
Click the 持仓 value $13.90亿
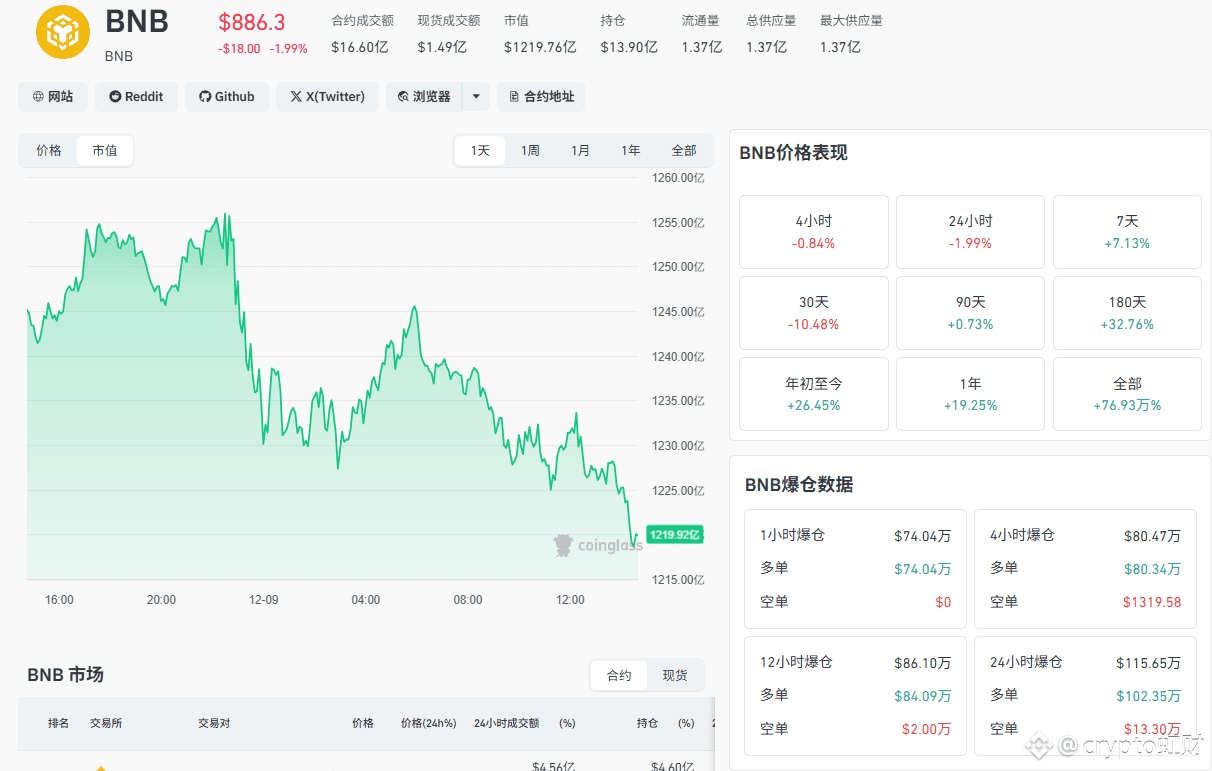click(629, 47)
